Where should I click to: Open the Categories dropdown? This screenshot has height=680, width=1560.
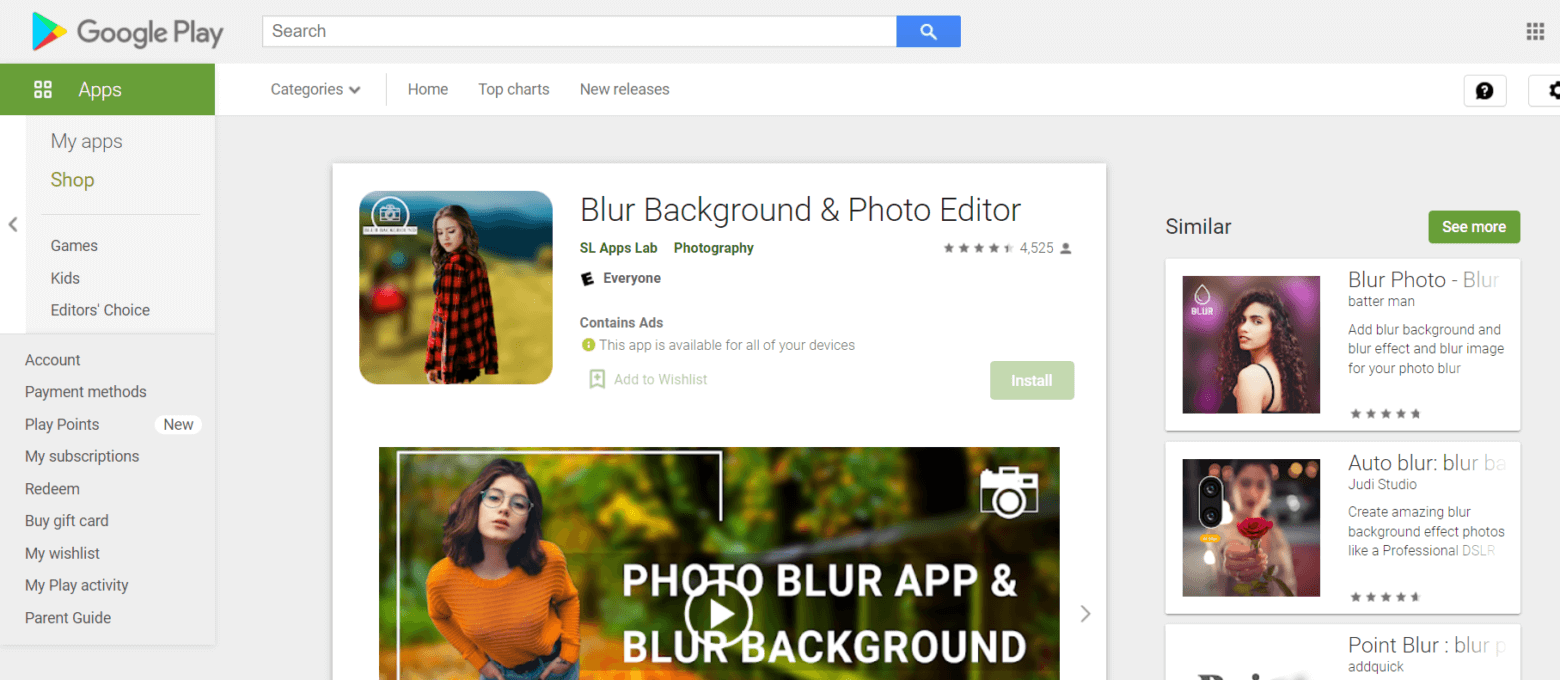(314, 89)
